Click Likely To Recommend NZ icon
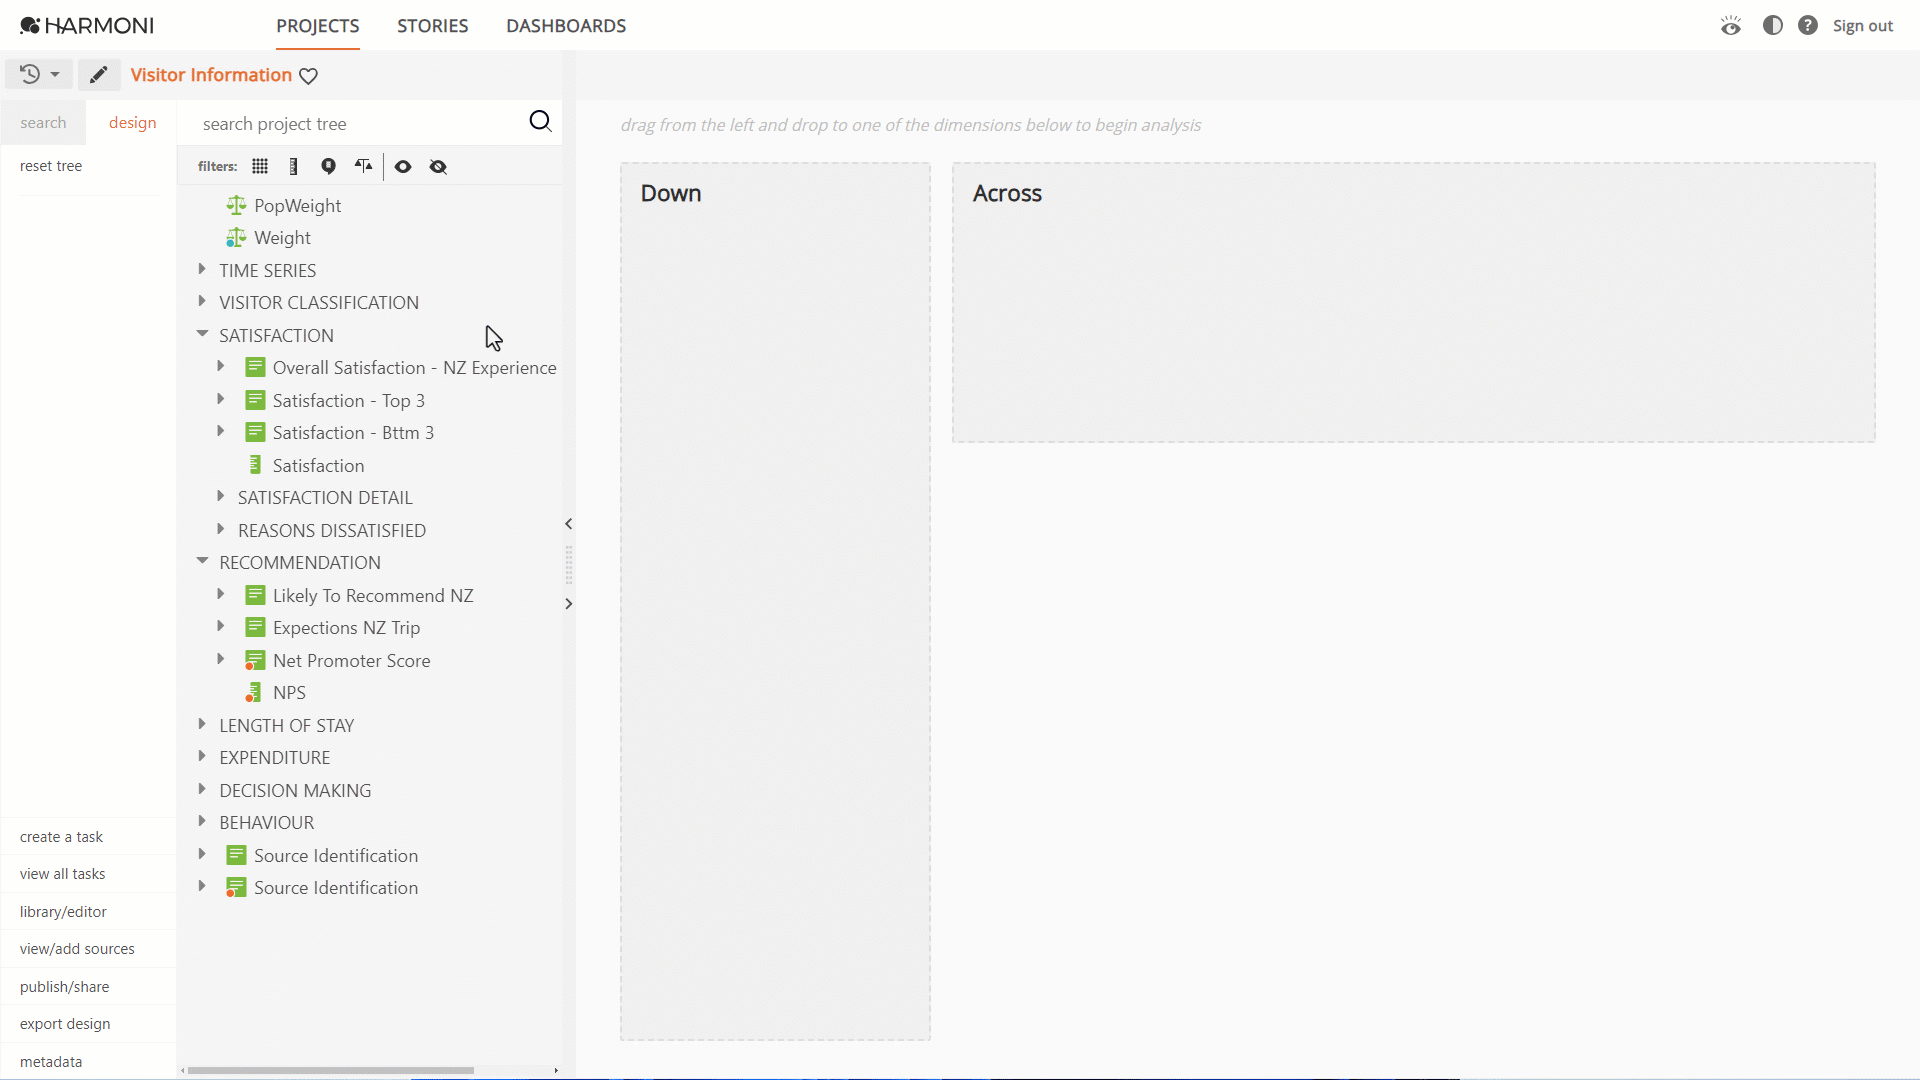1920x1080 pixels. 256,595
